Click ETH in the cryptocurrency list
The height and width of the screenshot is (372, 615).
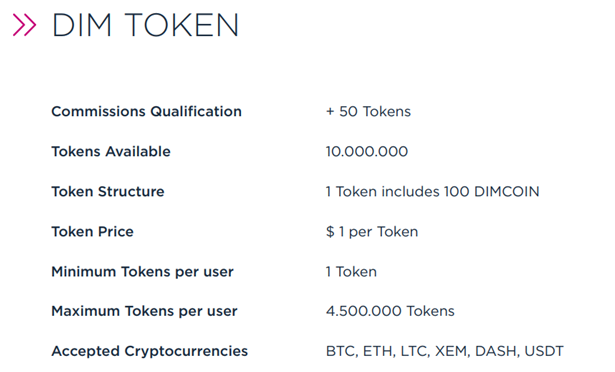click(378, 351)
